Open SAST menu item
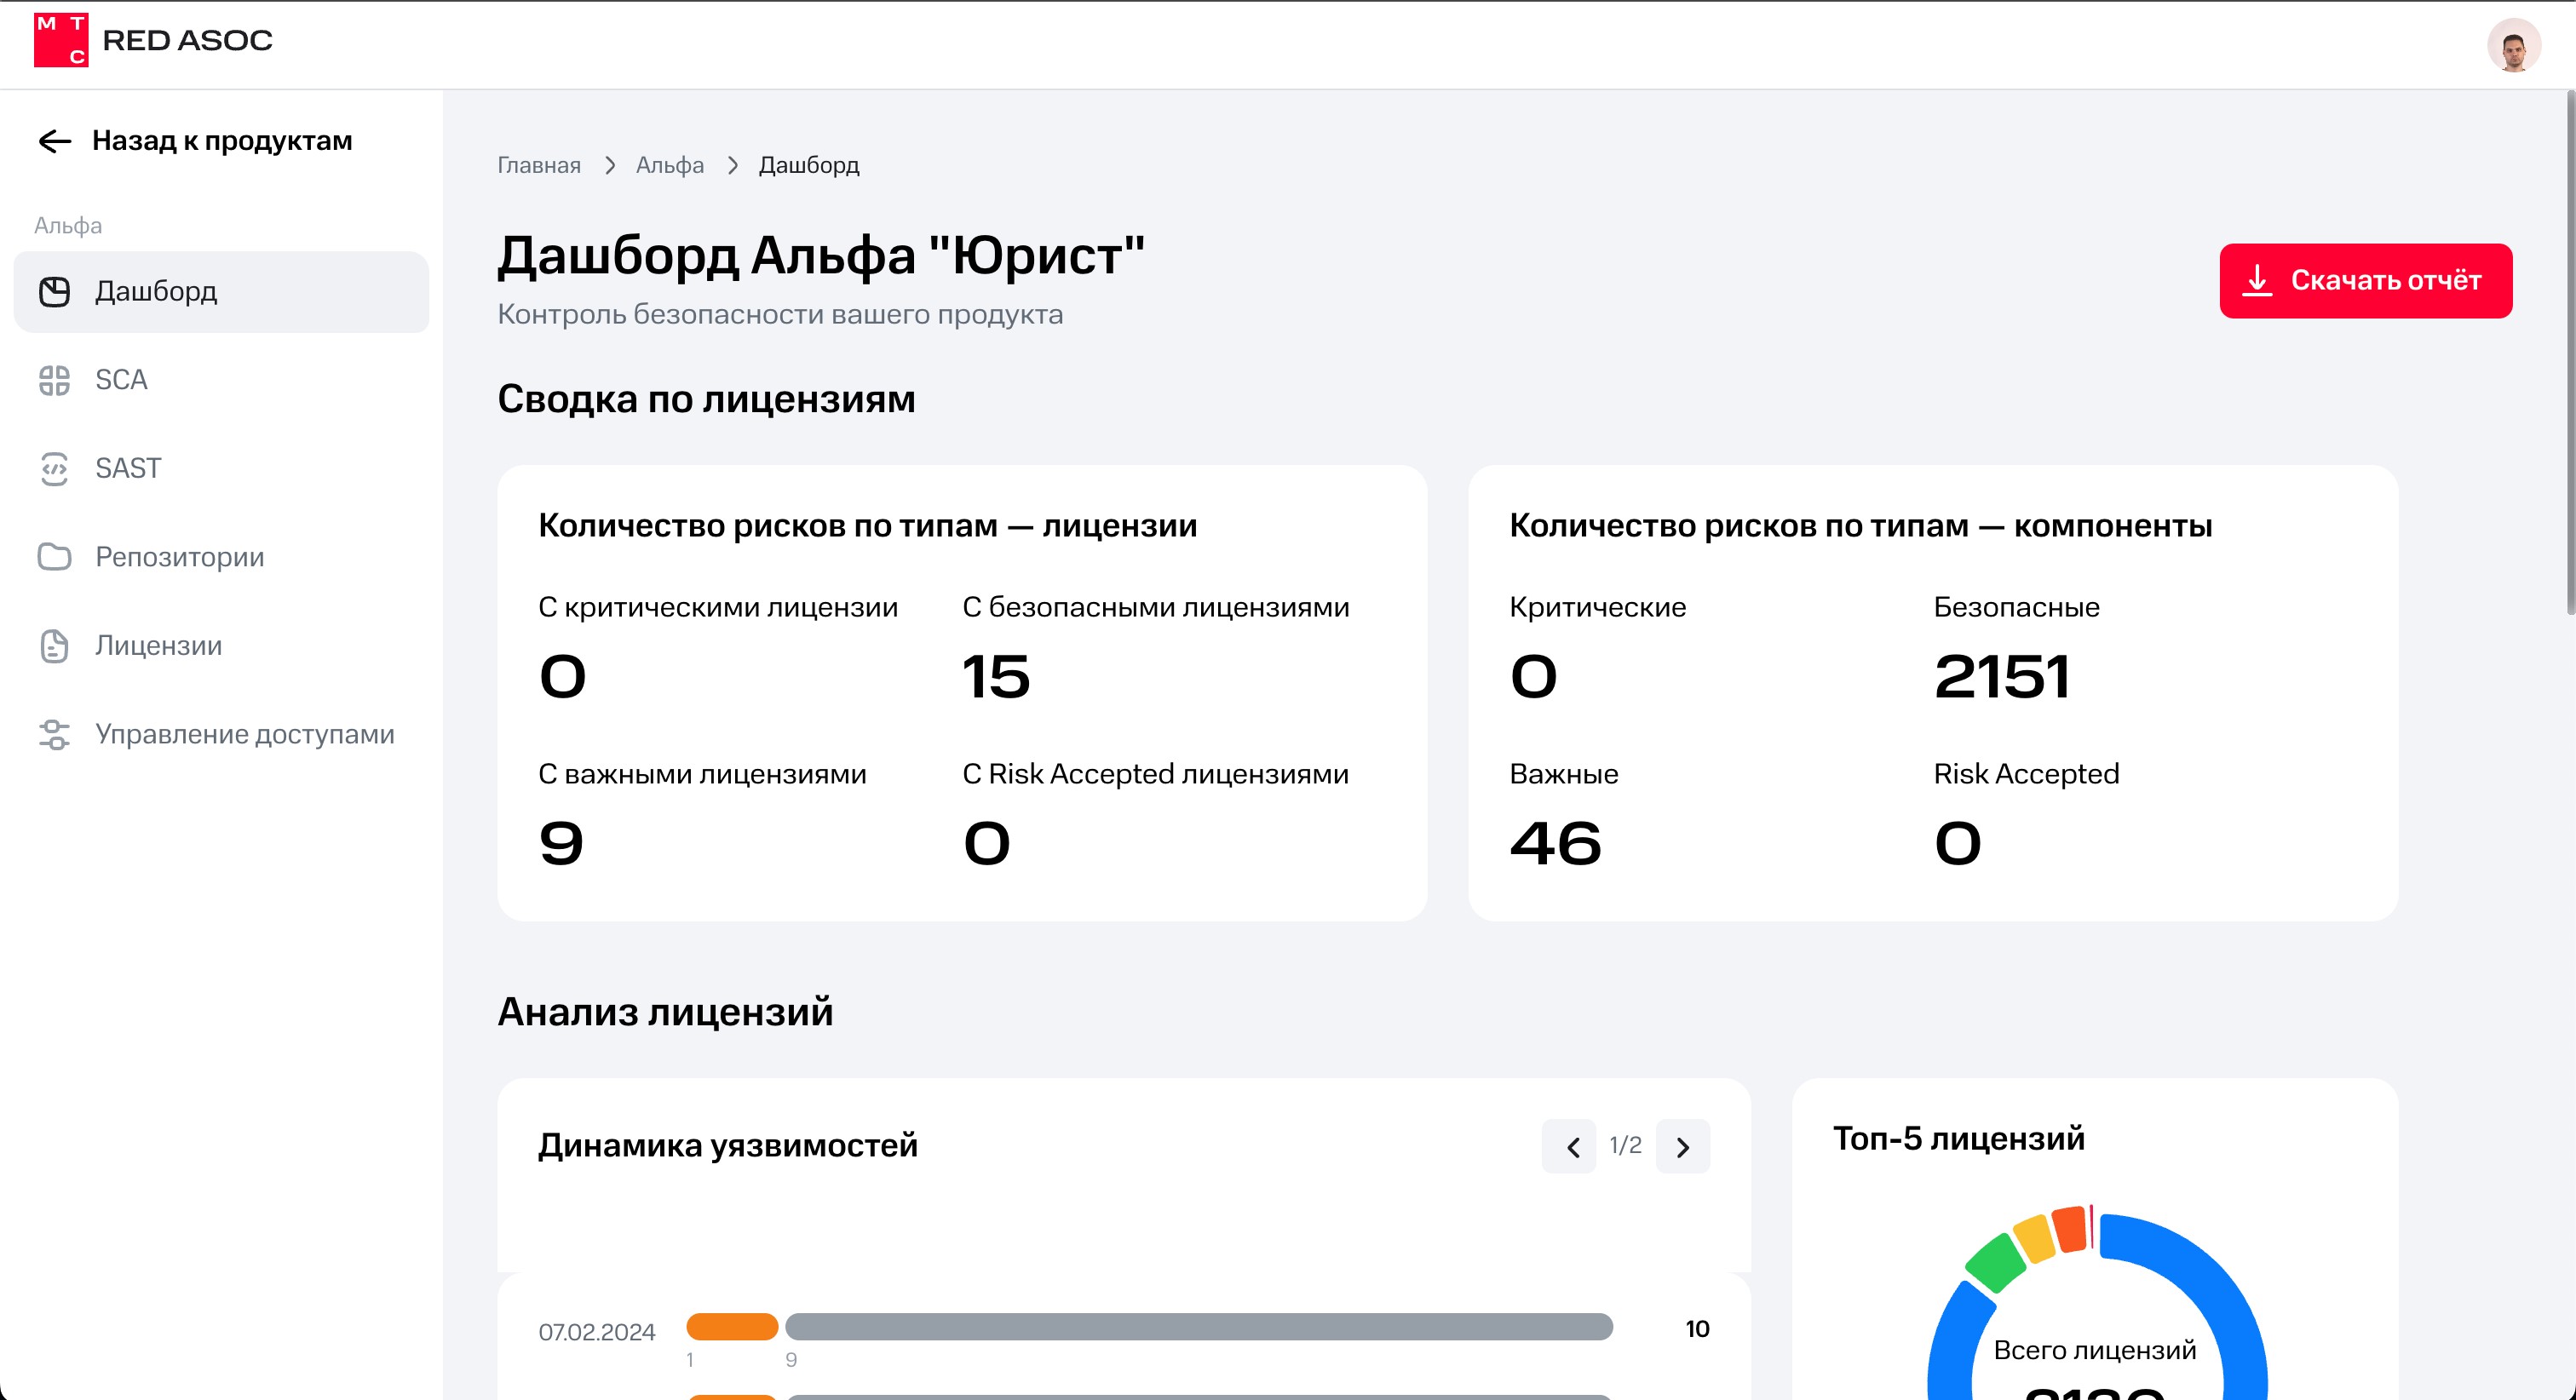 [128, 468]
